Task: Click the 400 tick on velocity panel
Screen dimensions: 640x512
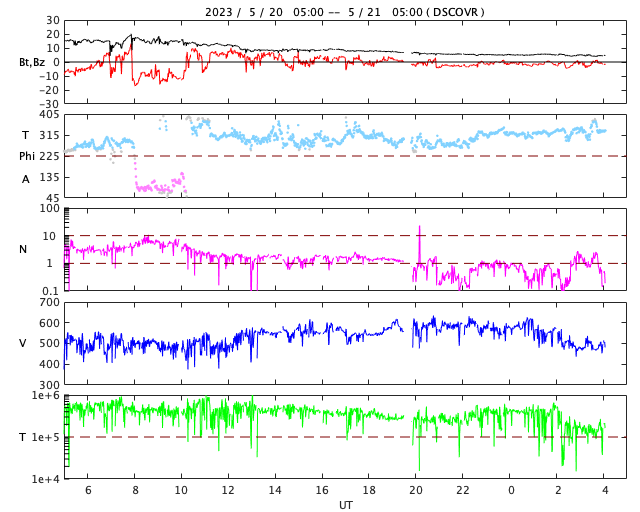Action: pyautogui.click(x=49, y=364)
